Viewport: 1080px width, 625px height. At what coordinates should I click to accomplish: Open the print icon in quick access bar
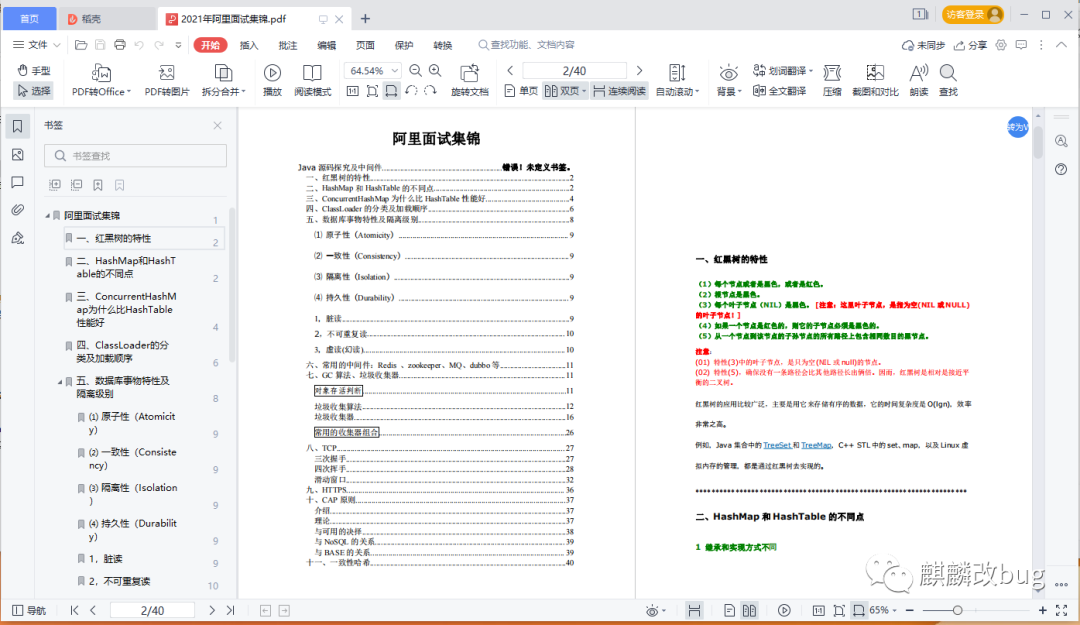click(x=120, y=45)
